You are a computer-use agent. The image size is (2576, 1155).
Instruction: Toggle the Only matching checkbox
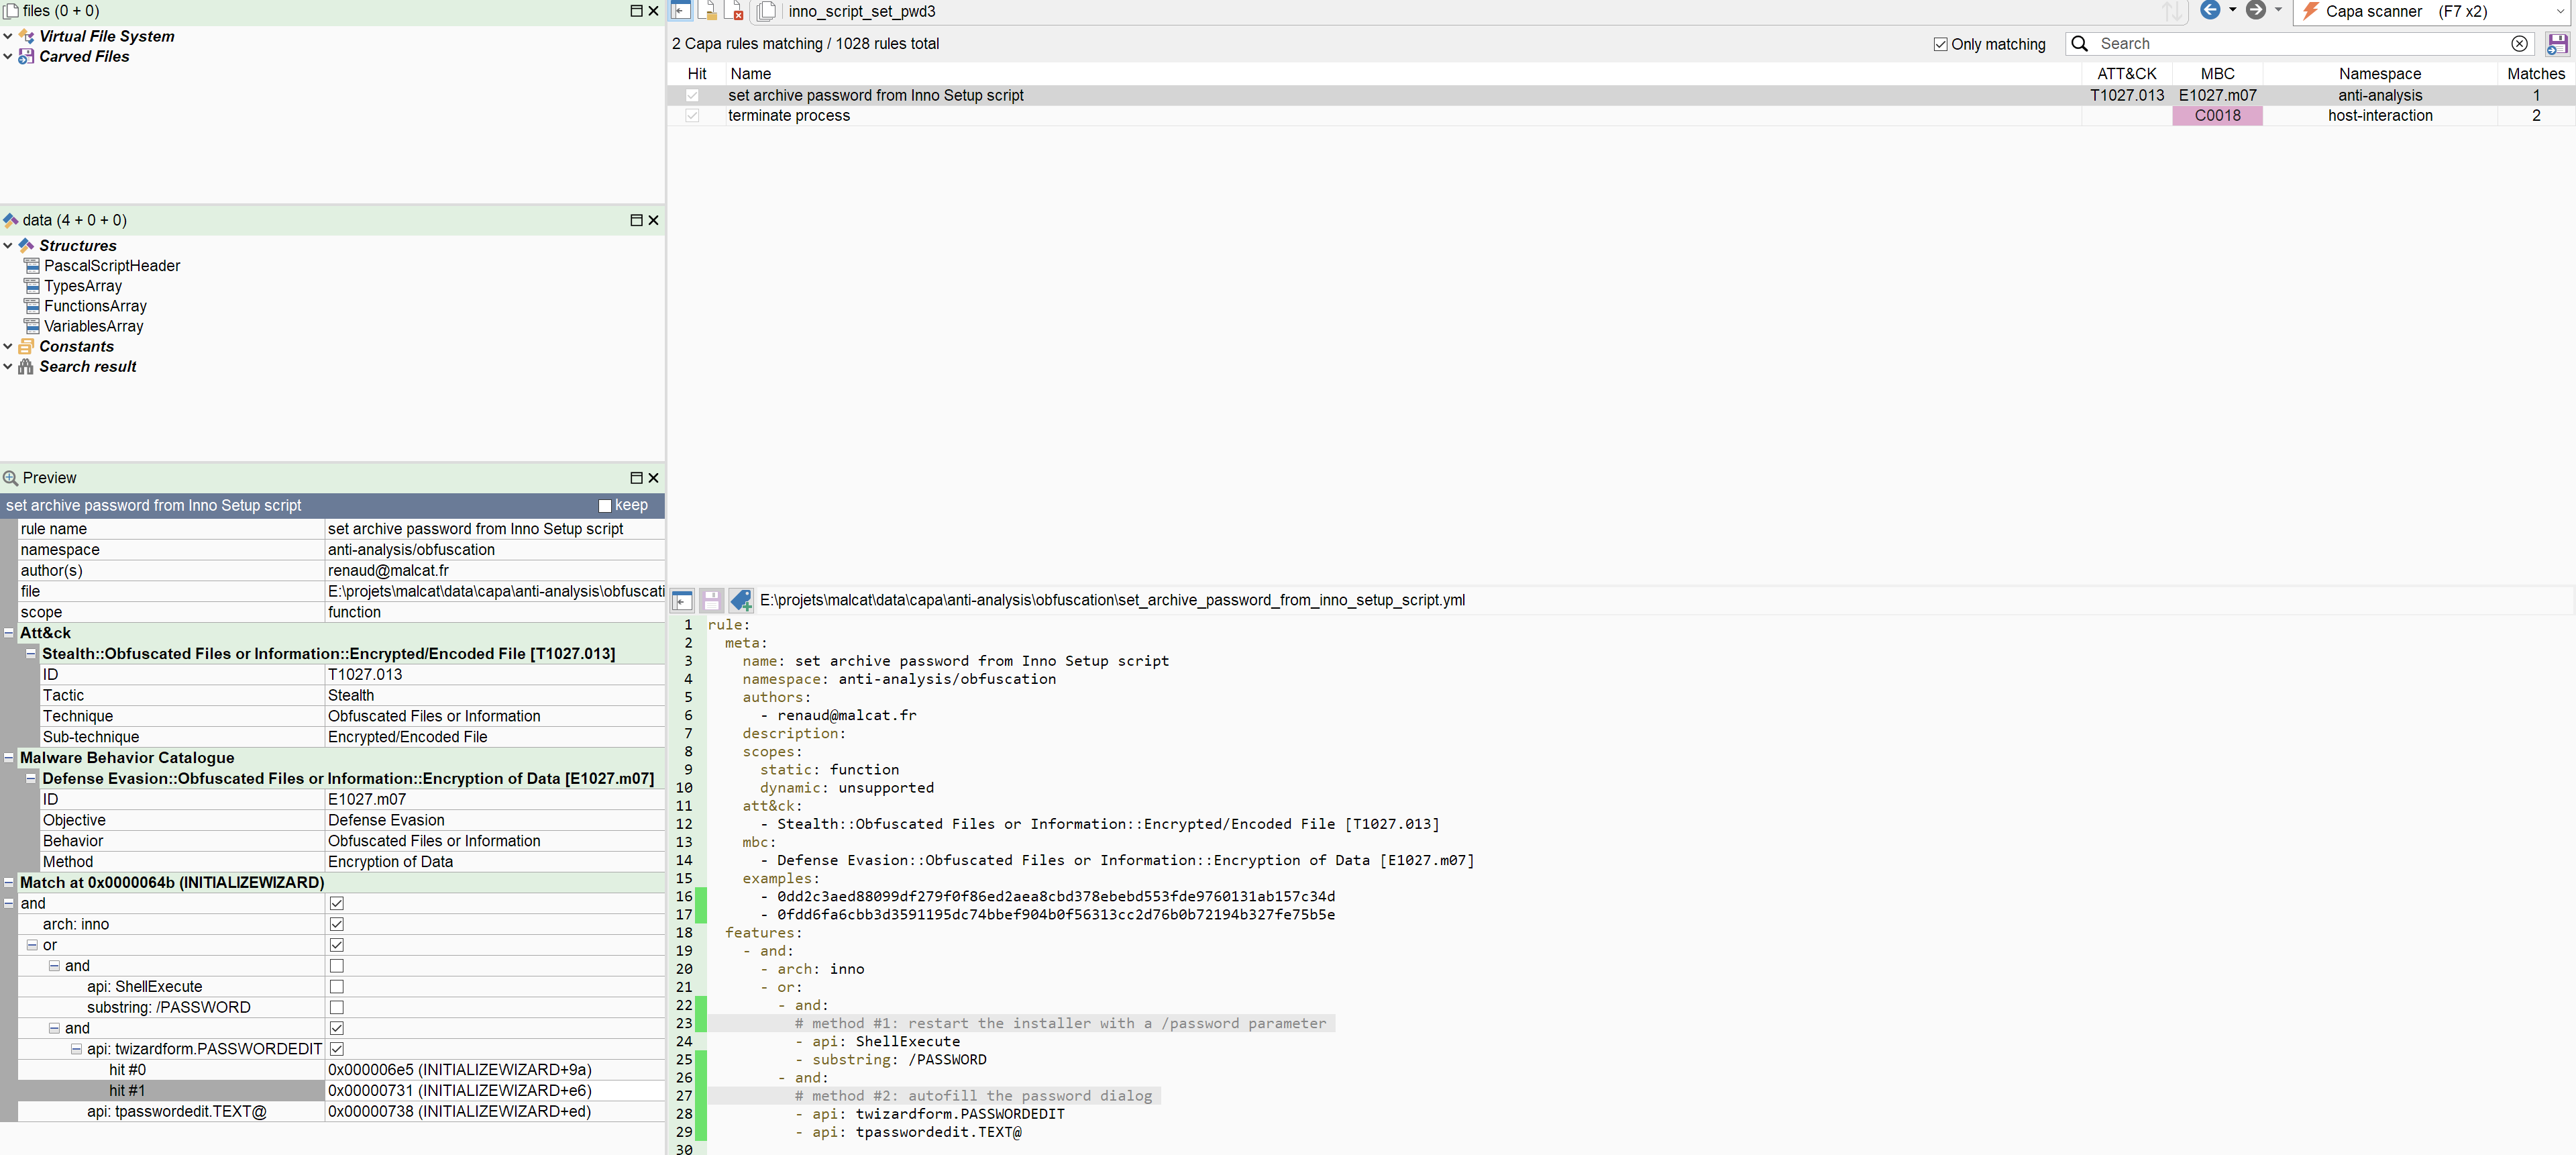(x=1941, y=44)
